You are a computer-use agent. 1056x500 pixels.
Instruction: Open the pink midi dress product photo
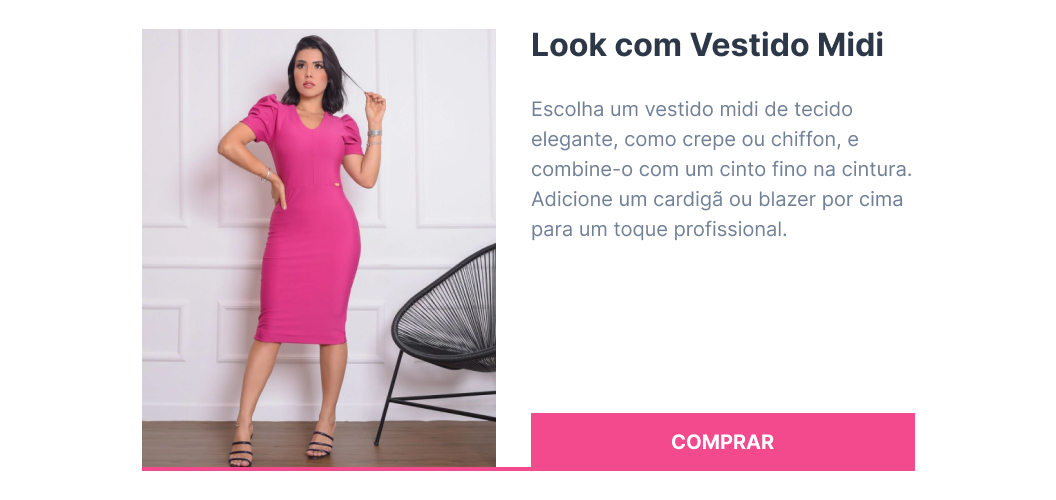pos(319,248)
